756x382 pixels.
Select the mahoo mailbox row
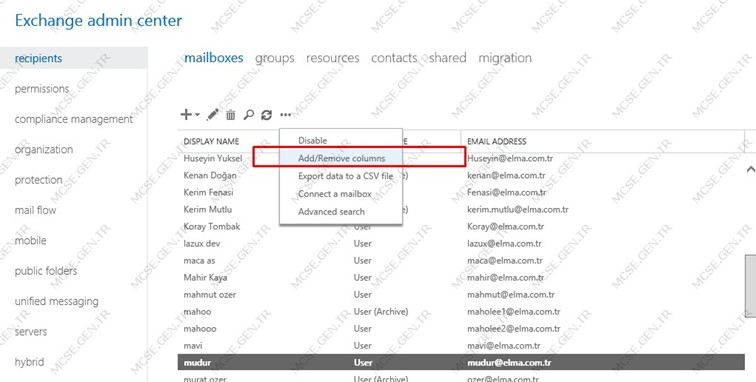coord(461,312)
